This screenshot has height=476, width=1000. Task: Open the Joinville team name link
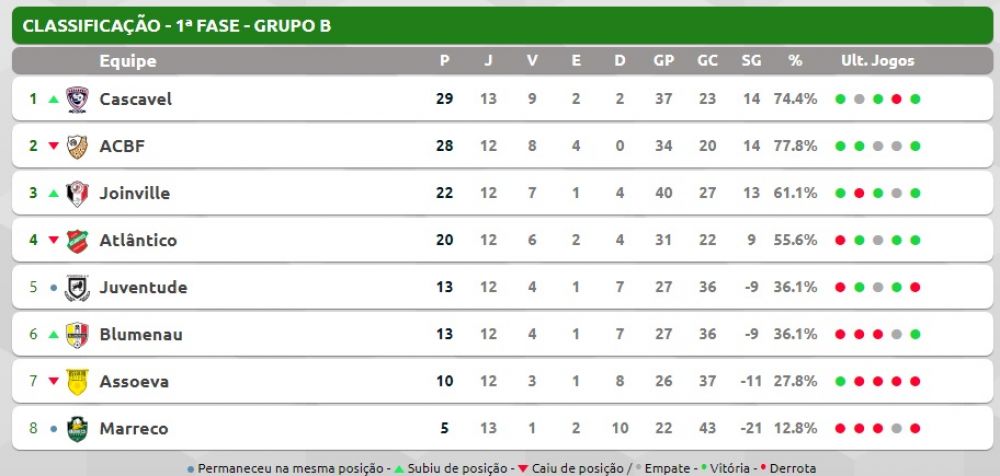click(x=135, y=193)
